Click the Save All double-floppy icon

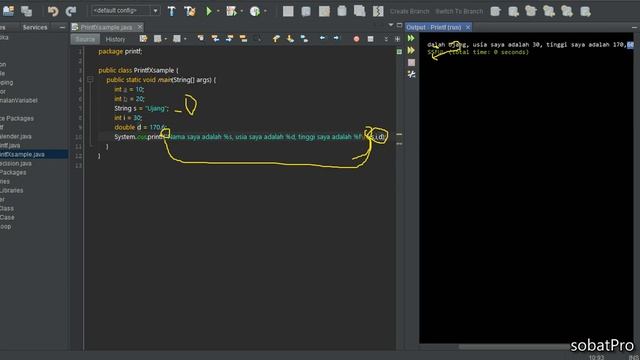(x=27, y=11)
